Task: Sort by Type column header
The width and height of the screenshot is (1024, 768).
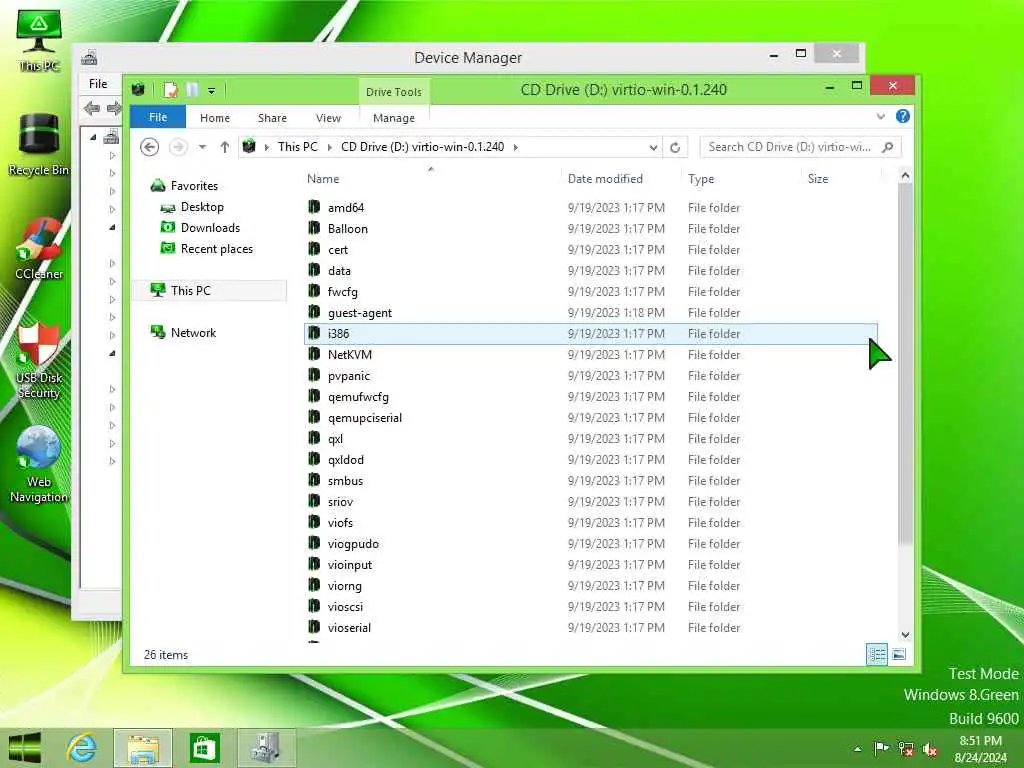Action: click(701, 178)
